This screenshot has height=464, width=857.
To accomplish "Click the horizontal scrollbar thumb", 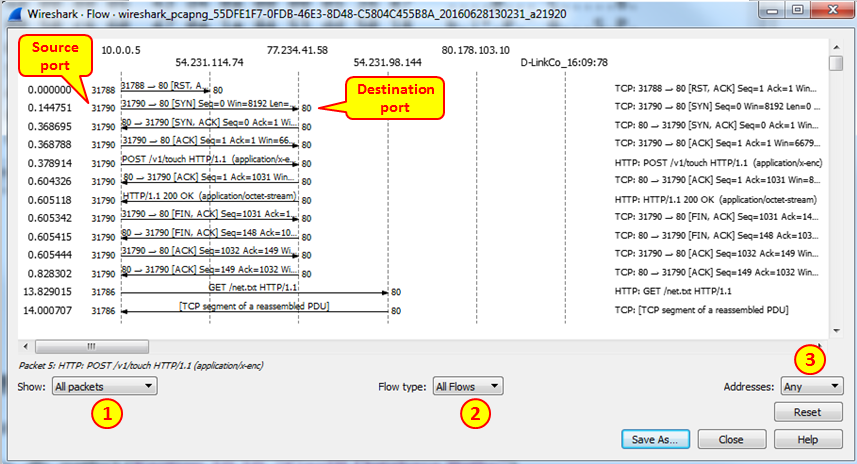I will tap(92, 346).
